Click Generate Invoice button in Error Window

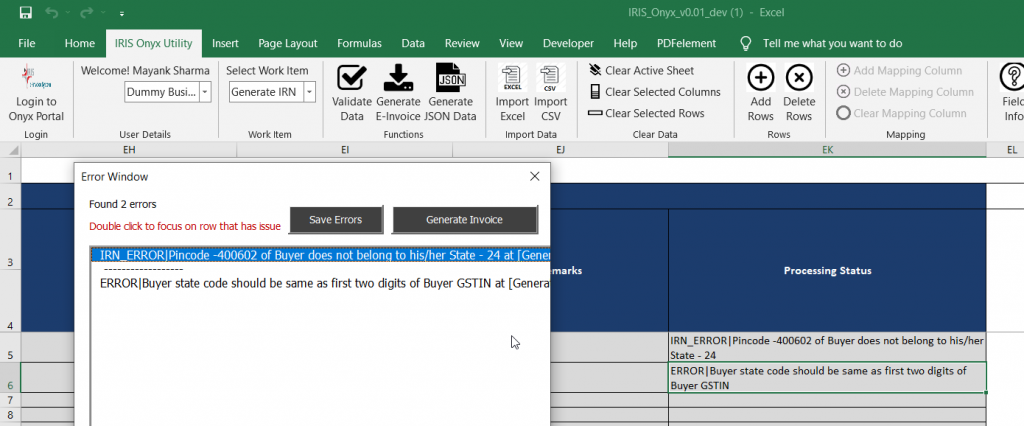(464, 220)
